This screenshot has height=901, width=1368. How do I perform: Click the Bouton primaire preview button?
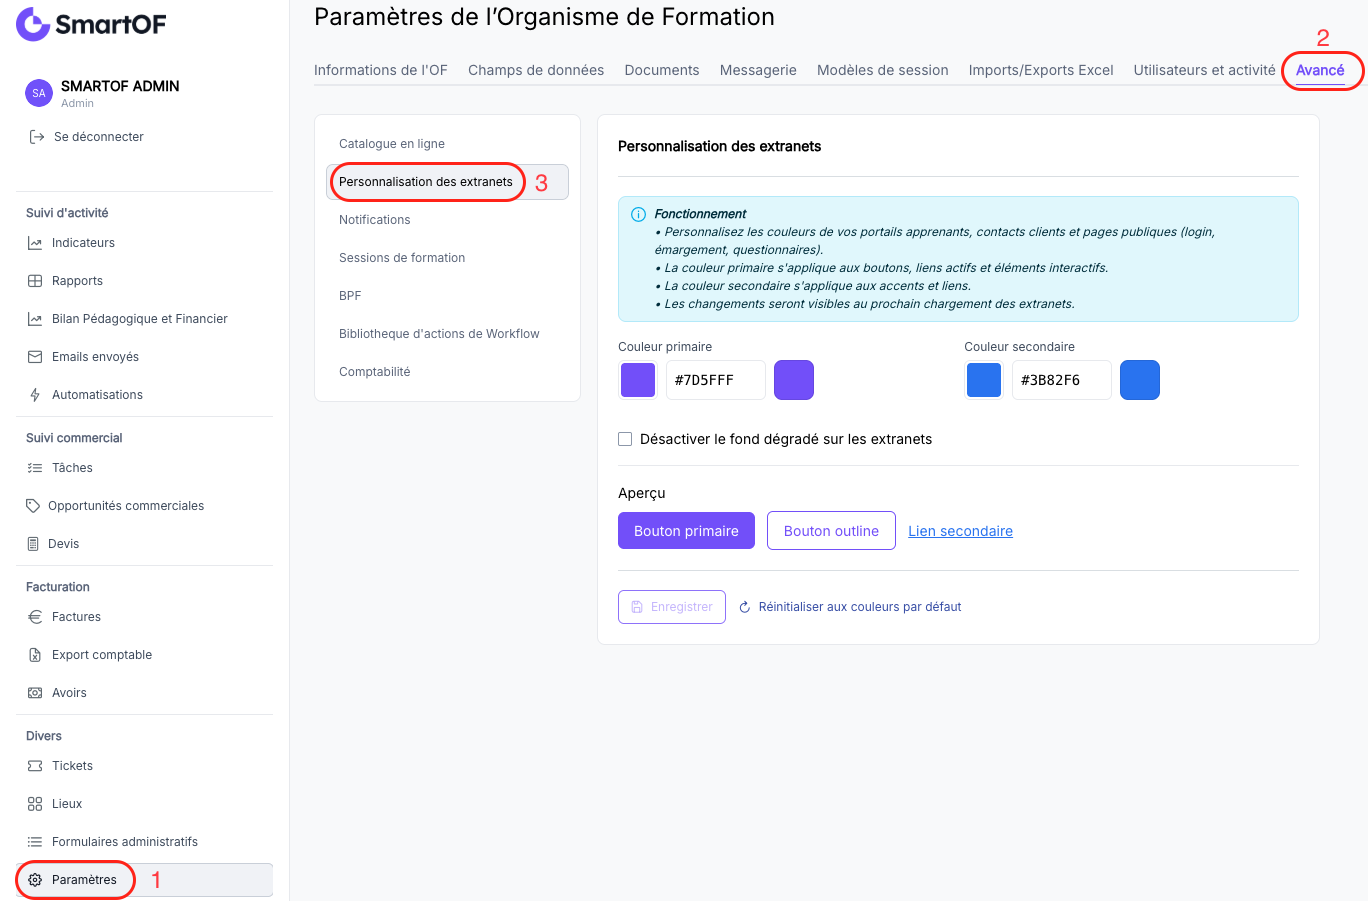pyautogui.click(x=686, y=531)
